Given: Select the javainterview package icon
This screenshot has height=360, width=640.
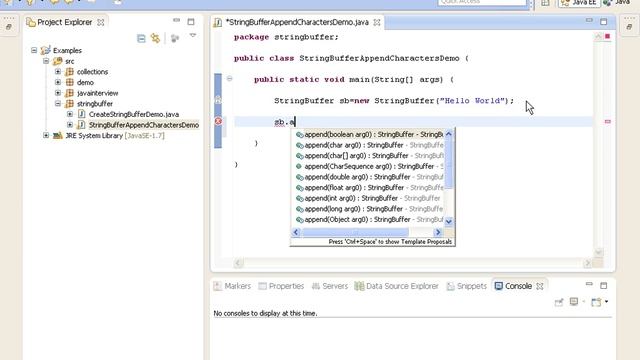Looking at the screenshot, I should tap(70, 93).
